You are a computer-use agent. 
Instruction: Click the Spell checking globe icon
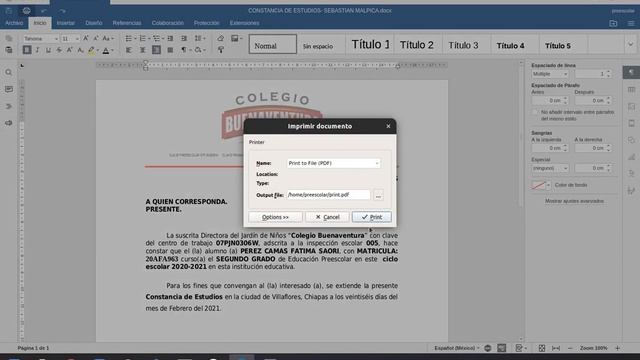pos(487,348)
